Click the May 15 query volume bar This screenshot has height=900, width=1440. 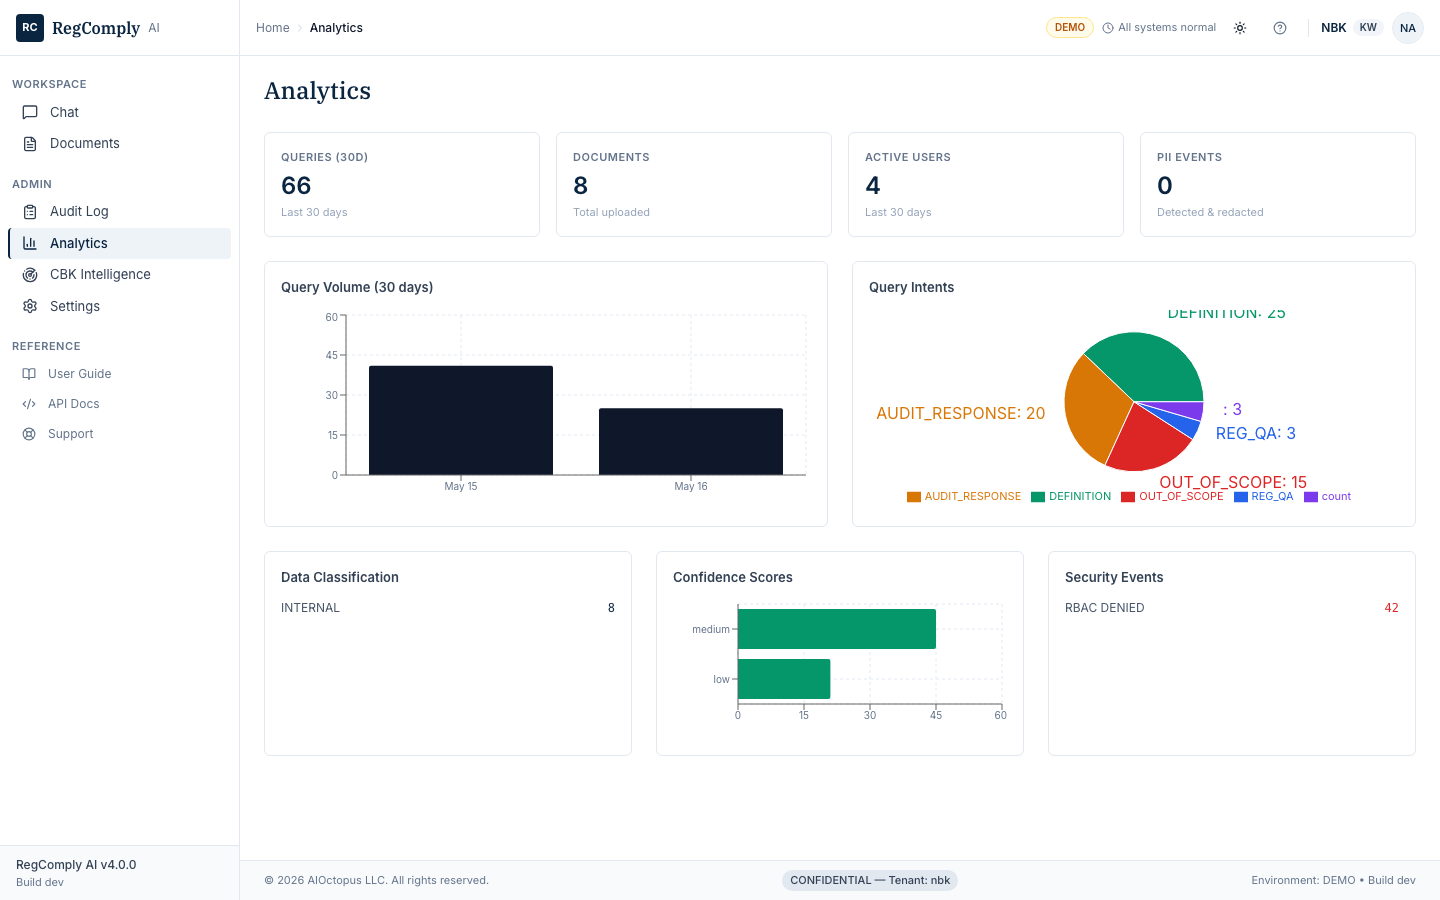pos(461,420)
